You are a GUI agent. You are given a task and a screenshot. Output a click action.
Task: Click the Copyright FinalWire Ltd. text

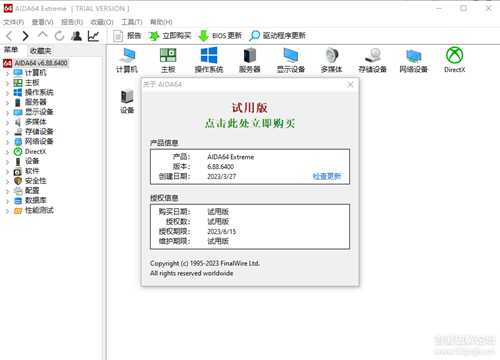(205, 263)
